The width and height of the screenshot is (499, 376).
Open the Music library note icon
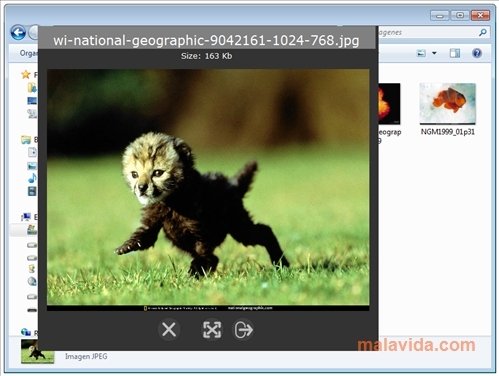coord(32,178)
